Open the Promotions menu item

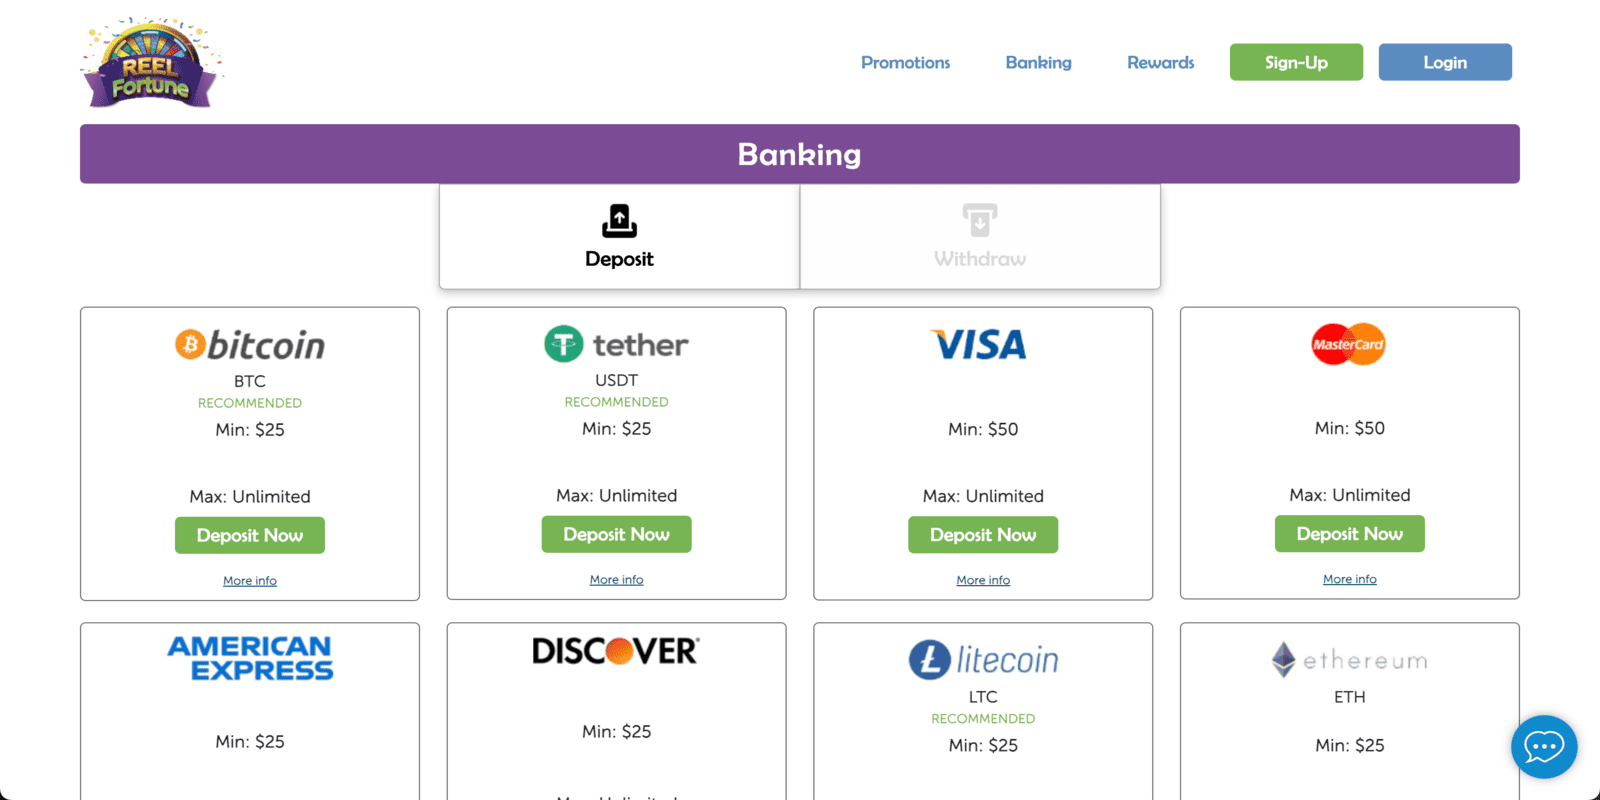(x=906, y=62)
